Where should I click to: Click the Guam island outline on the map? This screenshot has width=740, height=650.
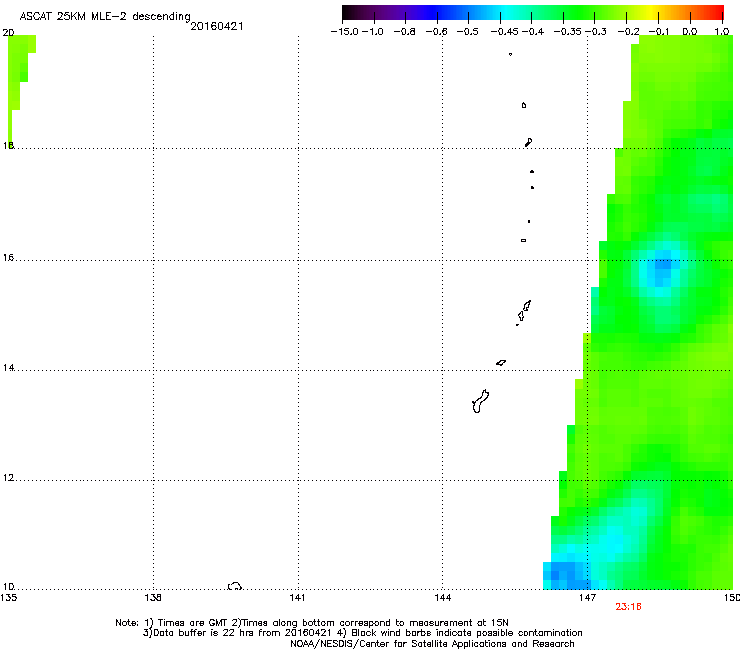pos(480,402)
